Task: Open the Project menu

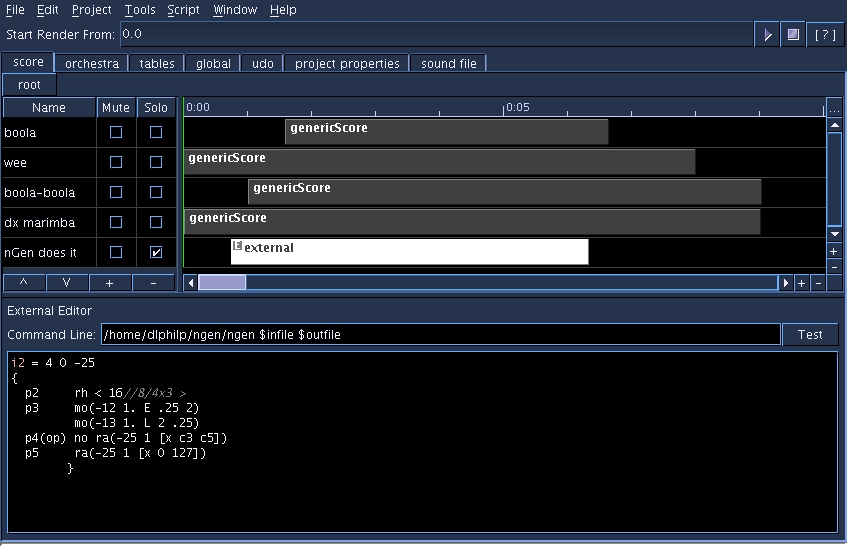Action: (x=92, y=10)
